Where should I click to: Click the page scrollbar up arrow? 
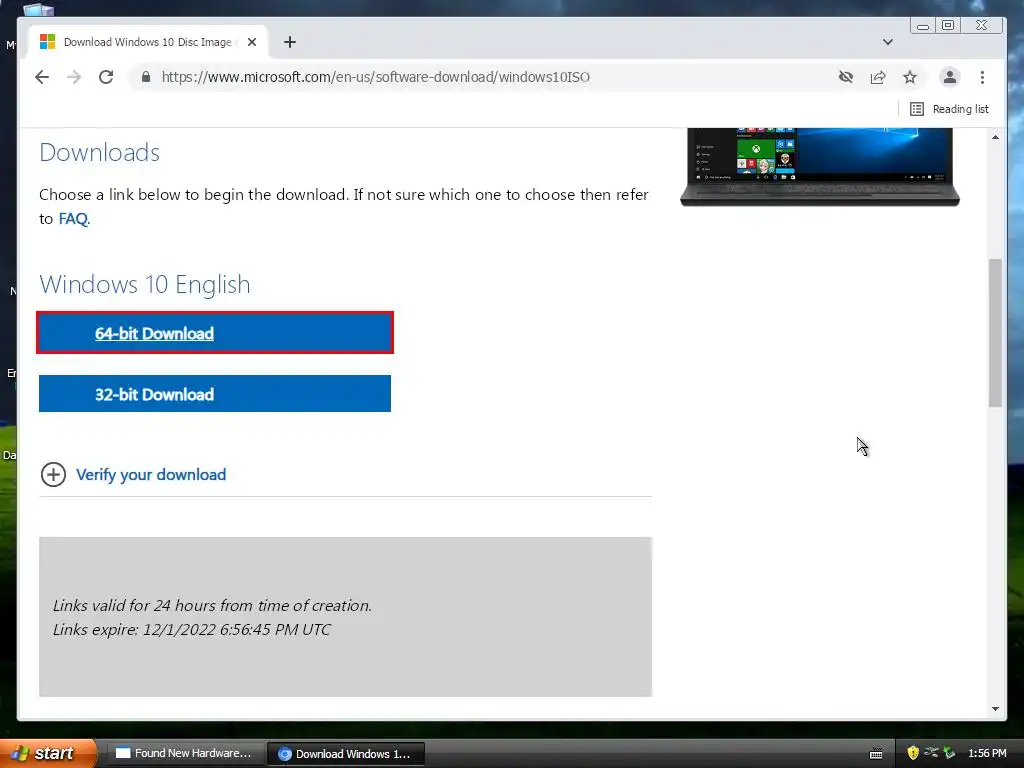pyautogui.click(x=995, y=137)
